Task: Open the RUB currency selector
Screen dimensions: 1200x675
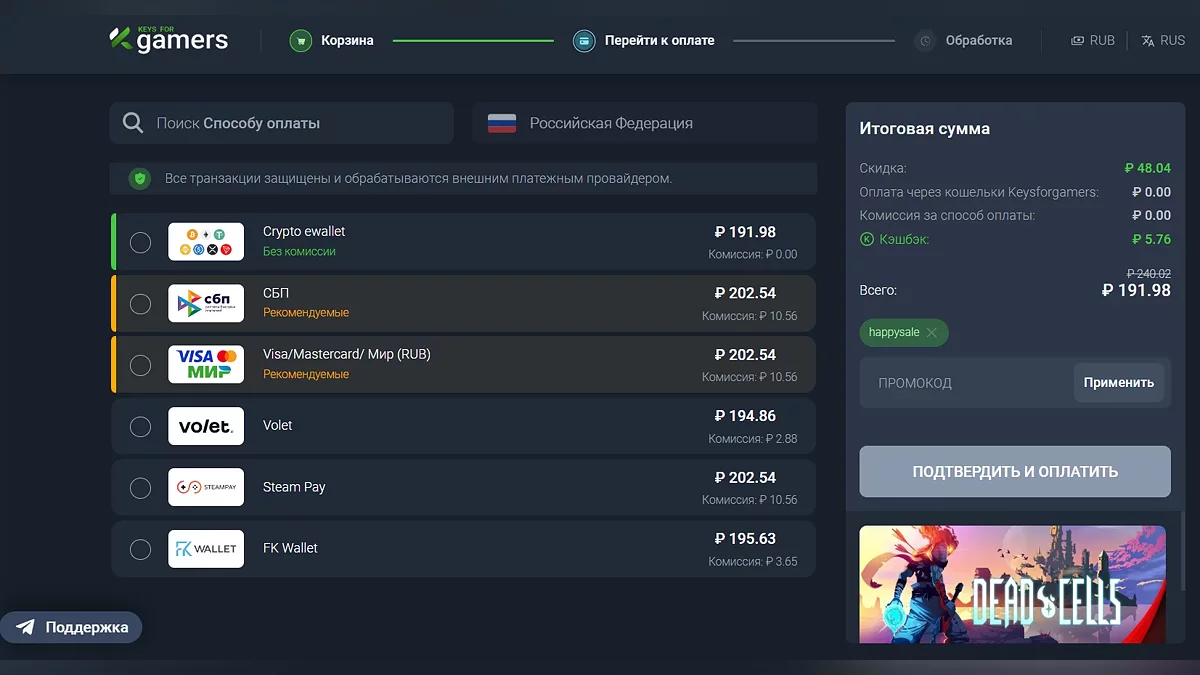Action: pos(1093,41)
